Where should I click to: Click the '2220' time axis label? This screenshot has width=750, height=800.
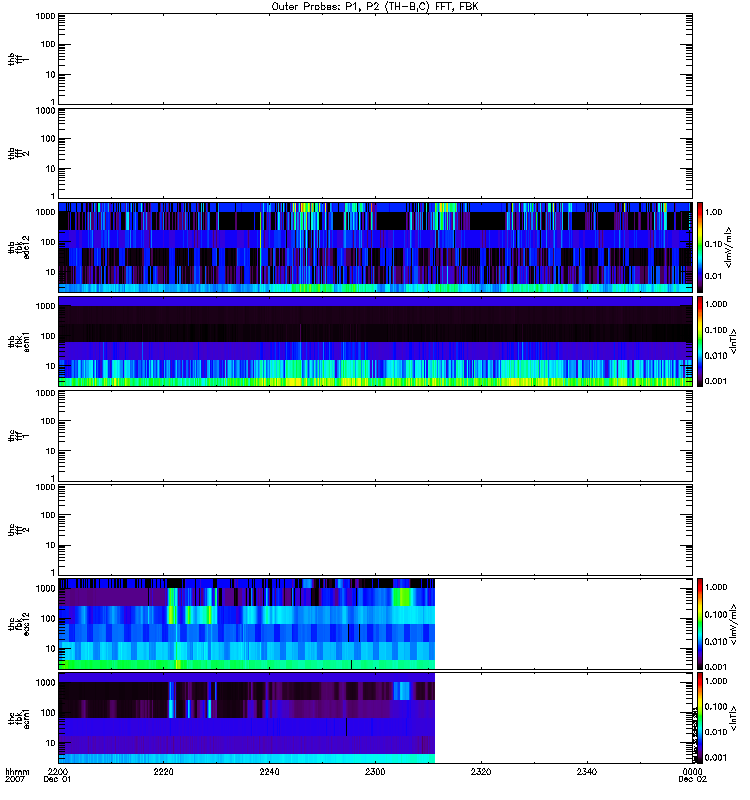[x=164, y=771]
